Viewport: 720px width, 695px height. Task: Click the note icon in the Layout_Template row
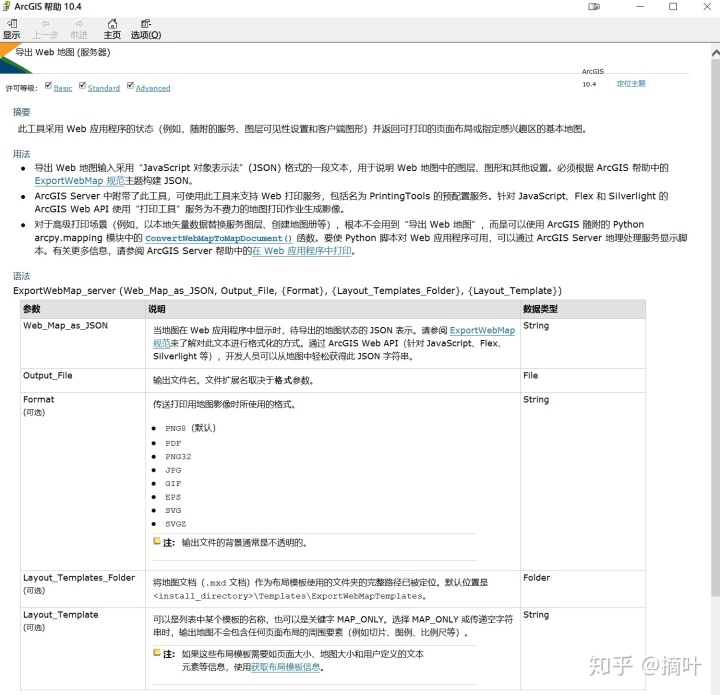point(157,652)
